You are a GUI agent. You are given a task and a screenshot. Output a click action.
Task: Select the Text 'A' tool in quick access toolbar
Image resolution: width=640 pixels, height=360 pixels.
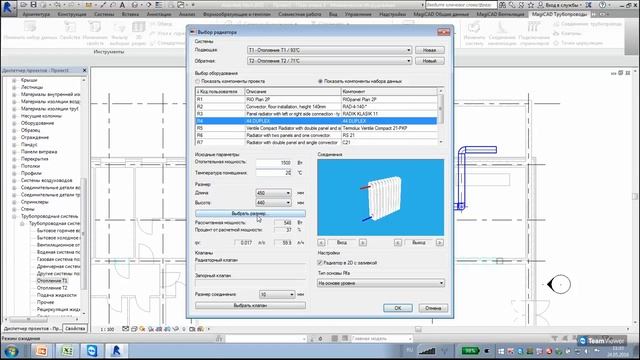[x=122, y=5]
